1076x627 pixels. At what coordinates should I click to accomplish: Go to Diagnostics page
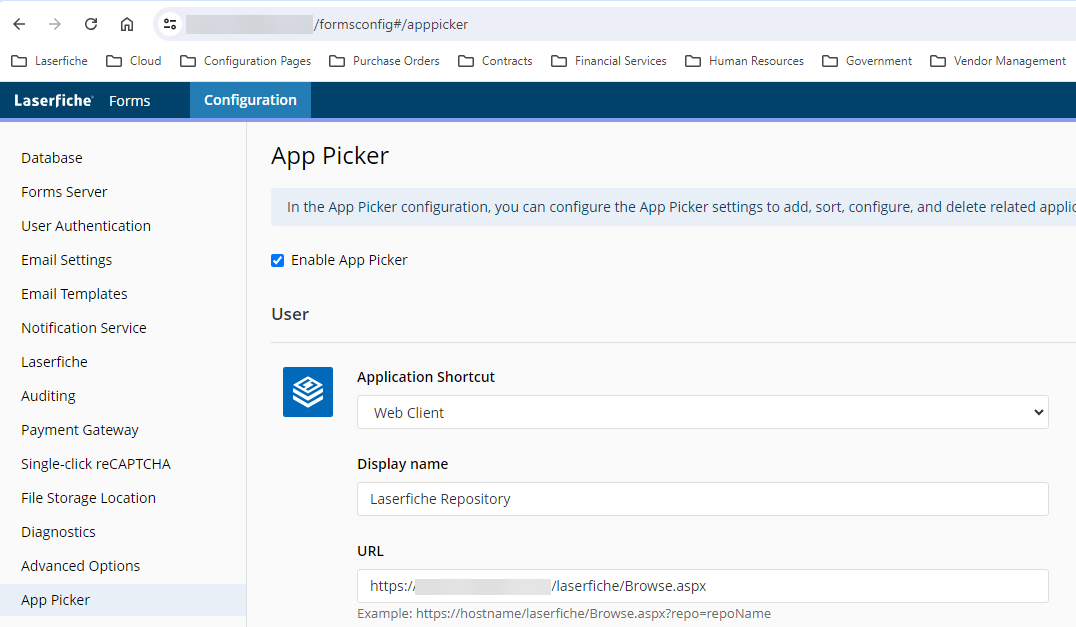pyautogui.click(x=58, y=532)
